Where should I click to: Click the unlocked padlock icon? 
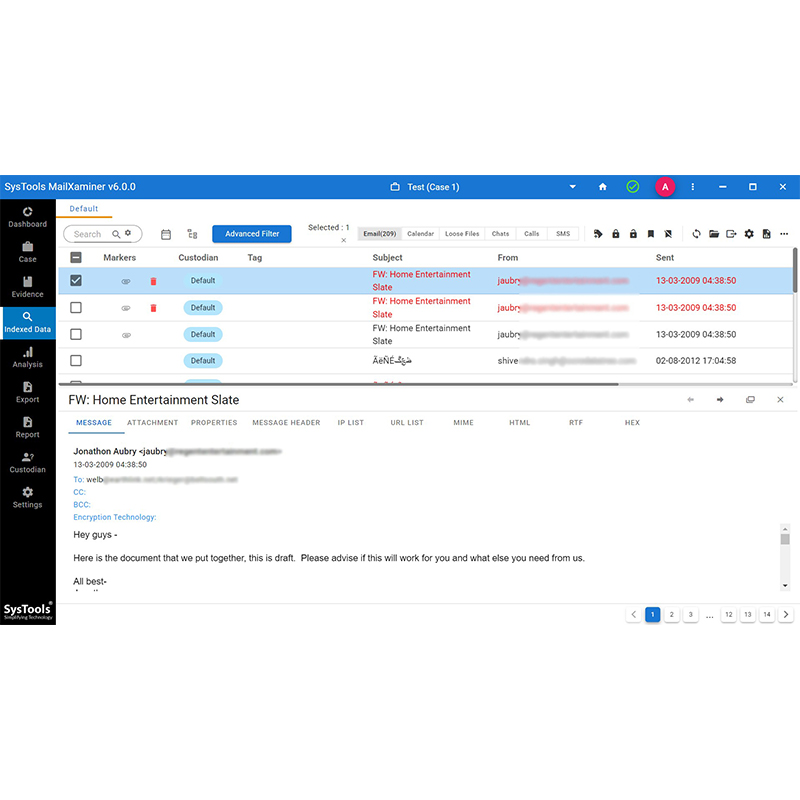(633, 234)
